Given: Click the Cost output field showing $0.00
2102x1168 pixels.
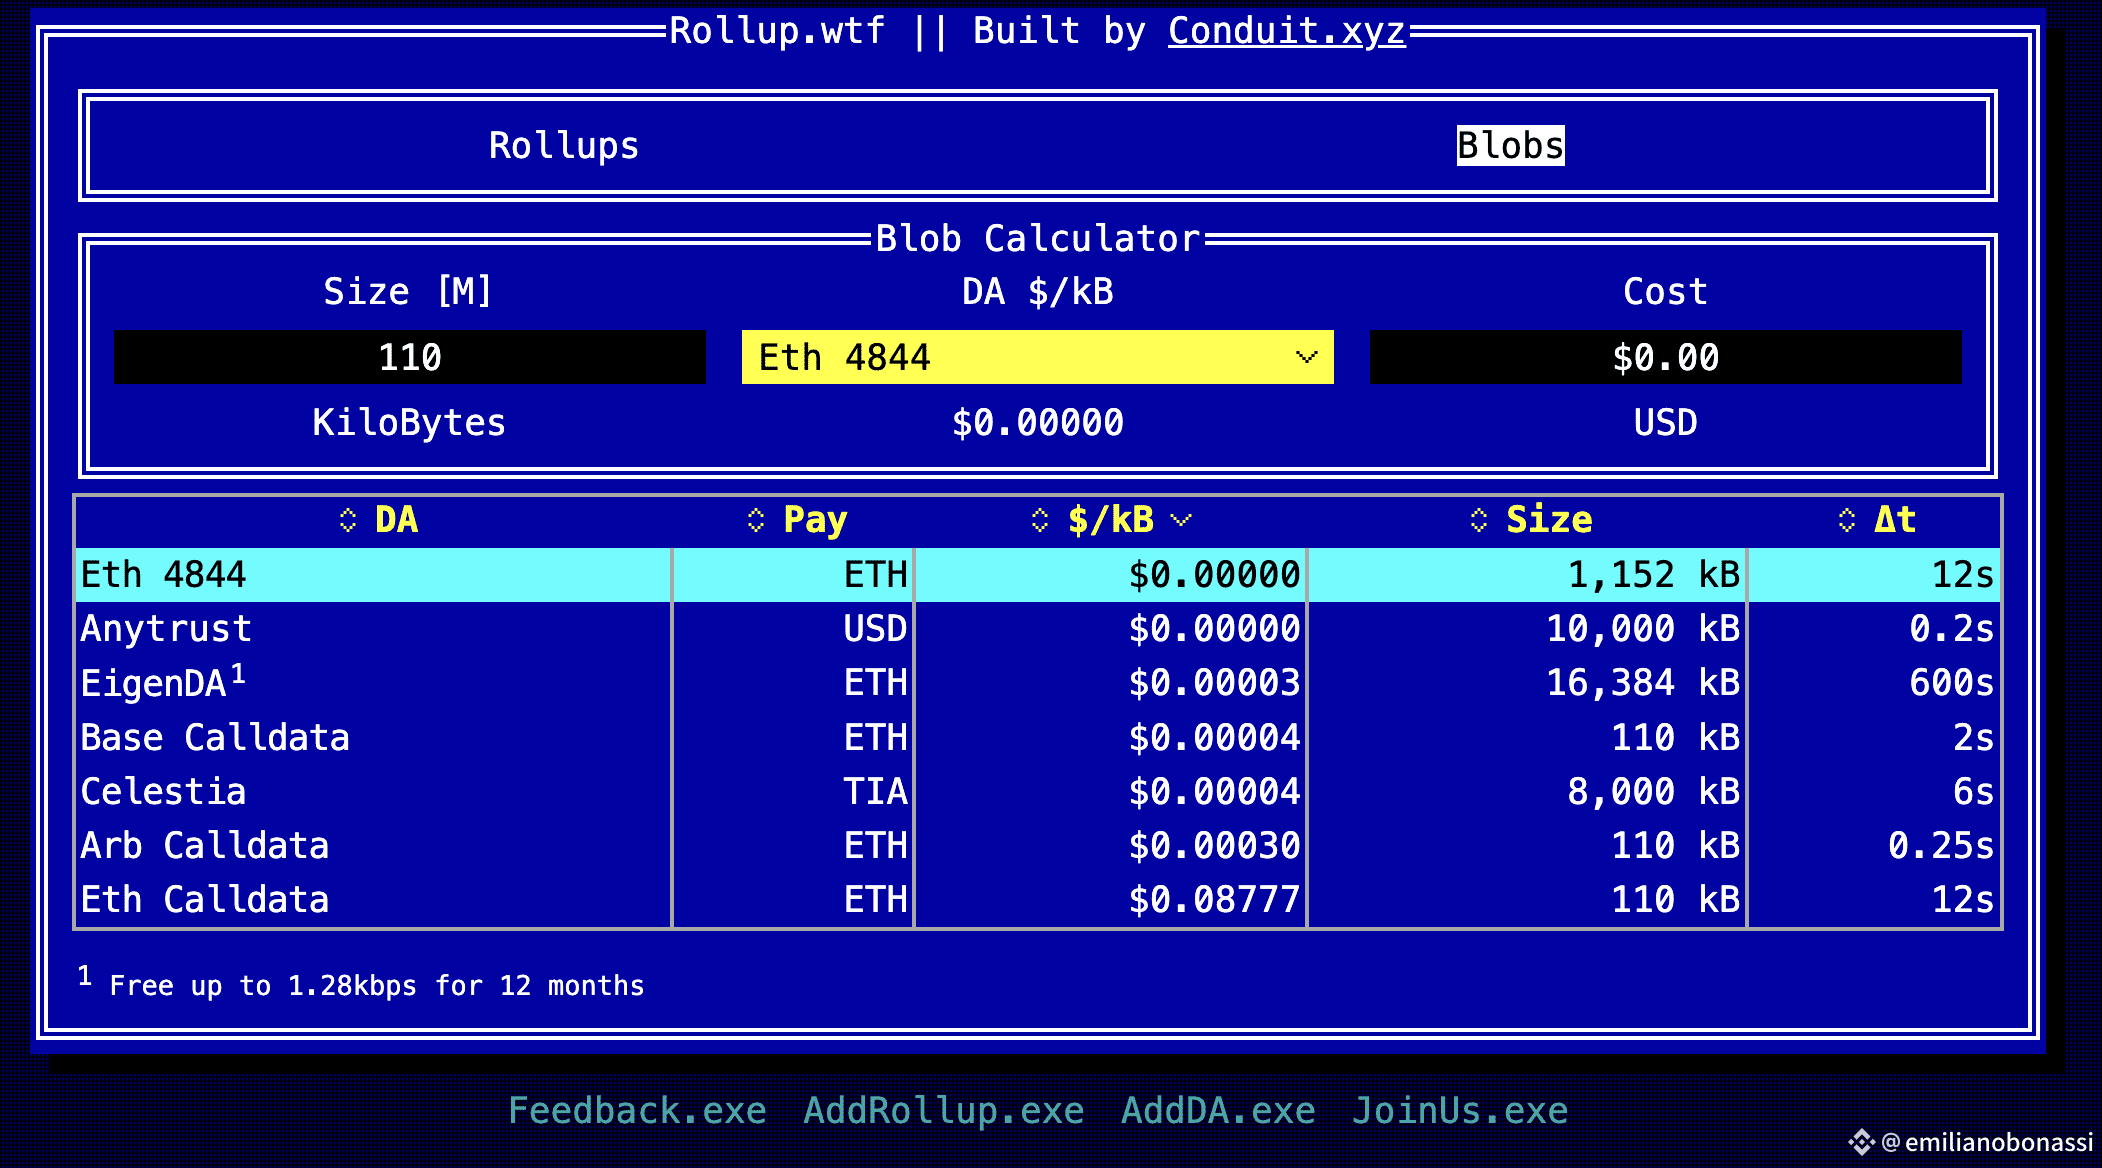Looking at the screenshot, I should pyautogui.click(x=1666, y=357).
